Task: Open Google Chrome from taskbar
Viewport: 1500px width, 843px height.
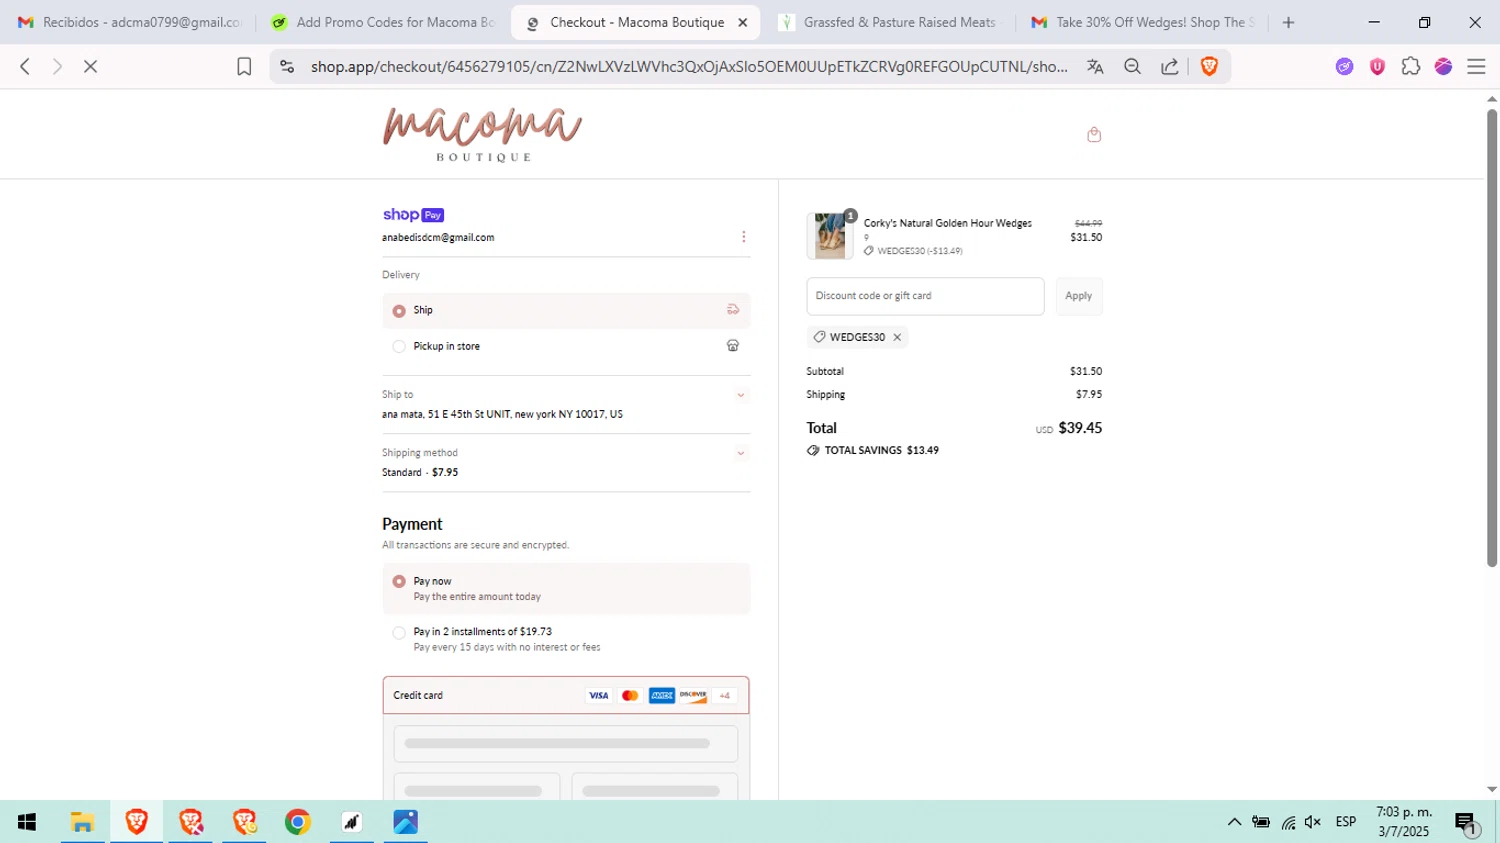Action: point(298,822)
